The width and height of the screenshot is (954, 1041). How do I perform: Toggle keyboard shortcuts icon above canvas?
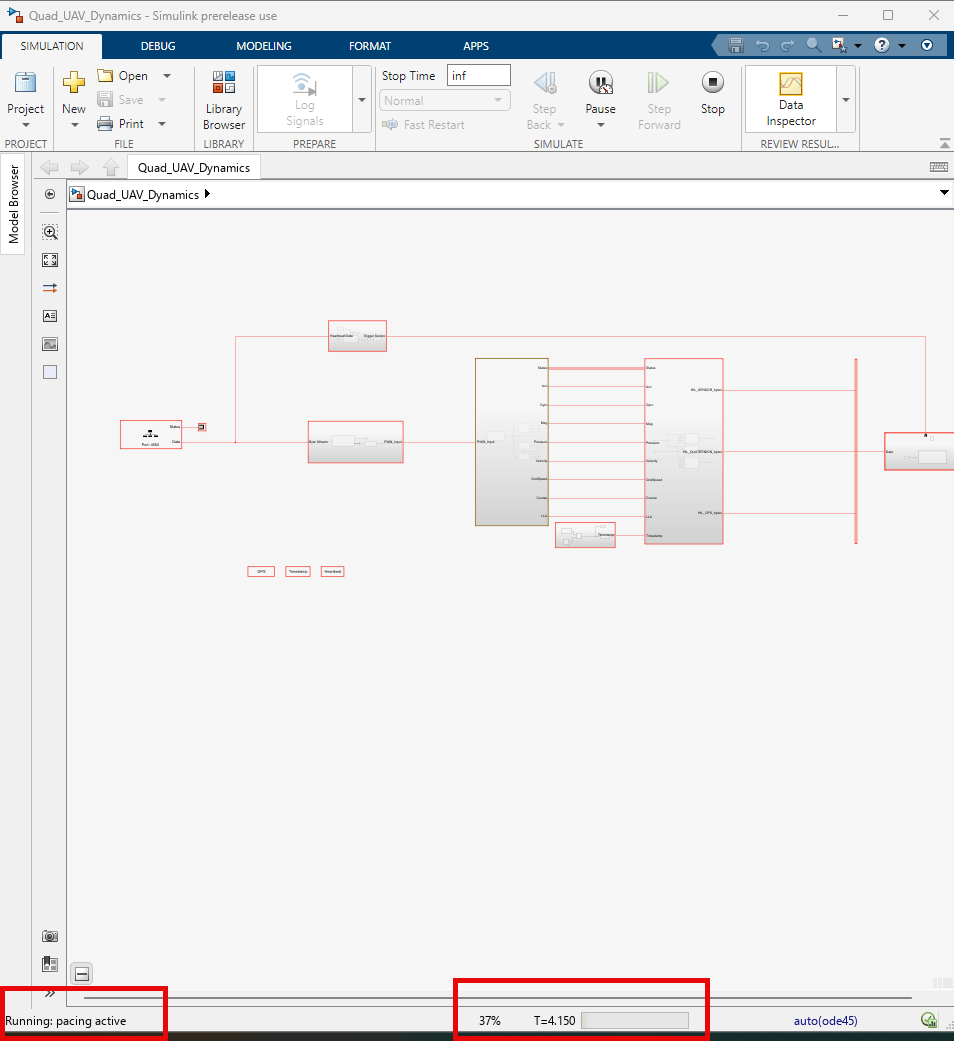click(938, 167)
